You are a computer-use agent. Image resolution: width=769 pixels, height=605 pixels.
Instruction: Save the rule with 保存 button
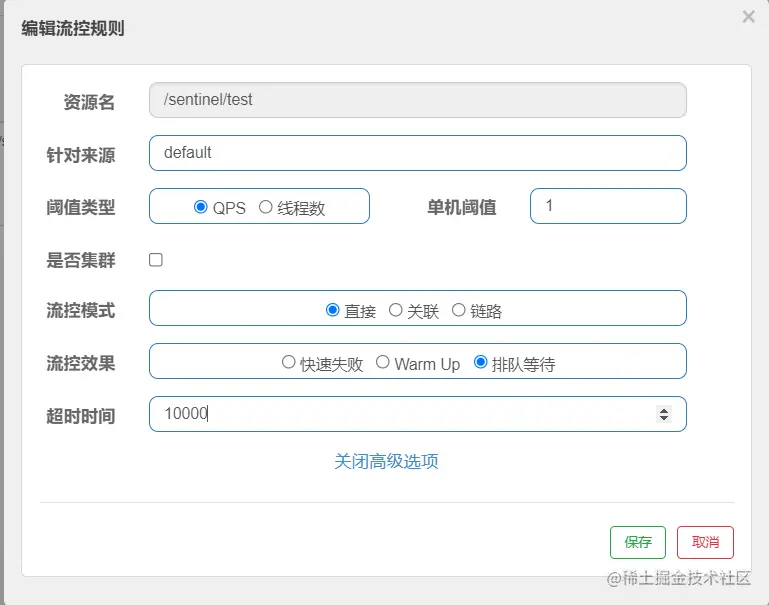pos(638,542)
